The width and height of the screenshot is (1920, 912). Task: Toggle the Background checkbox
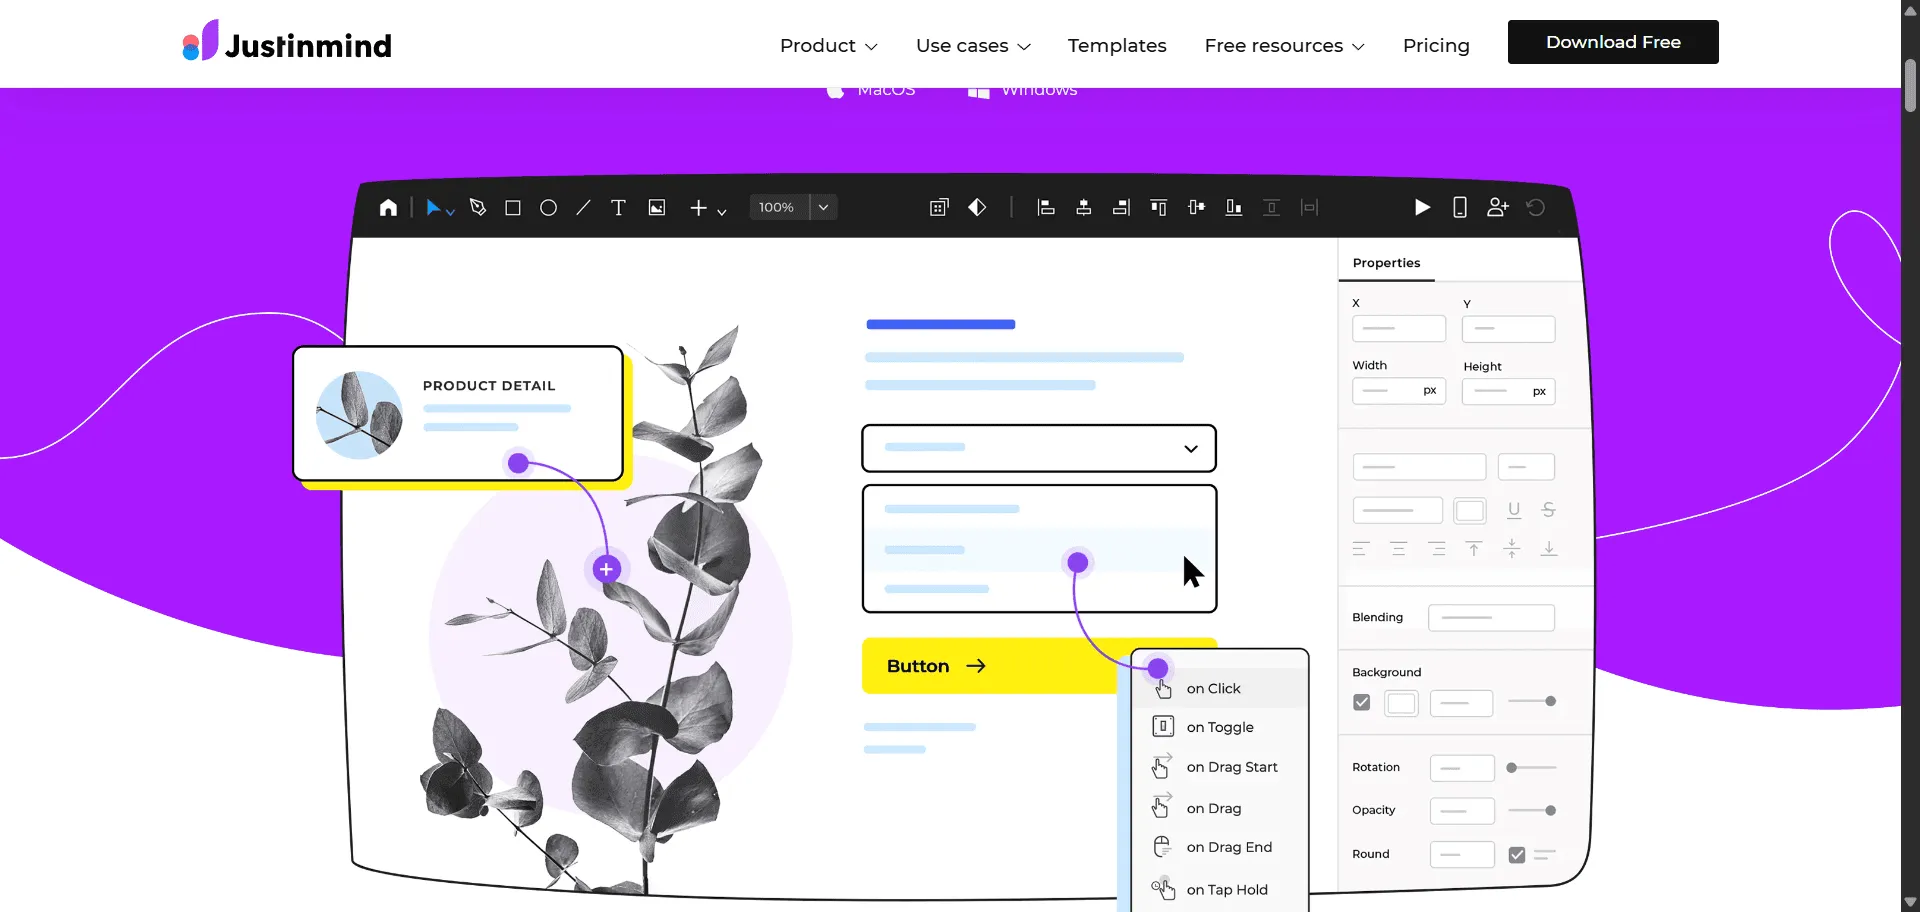pos(1361,702)
